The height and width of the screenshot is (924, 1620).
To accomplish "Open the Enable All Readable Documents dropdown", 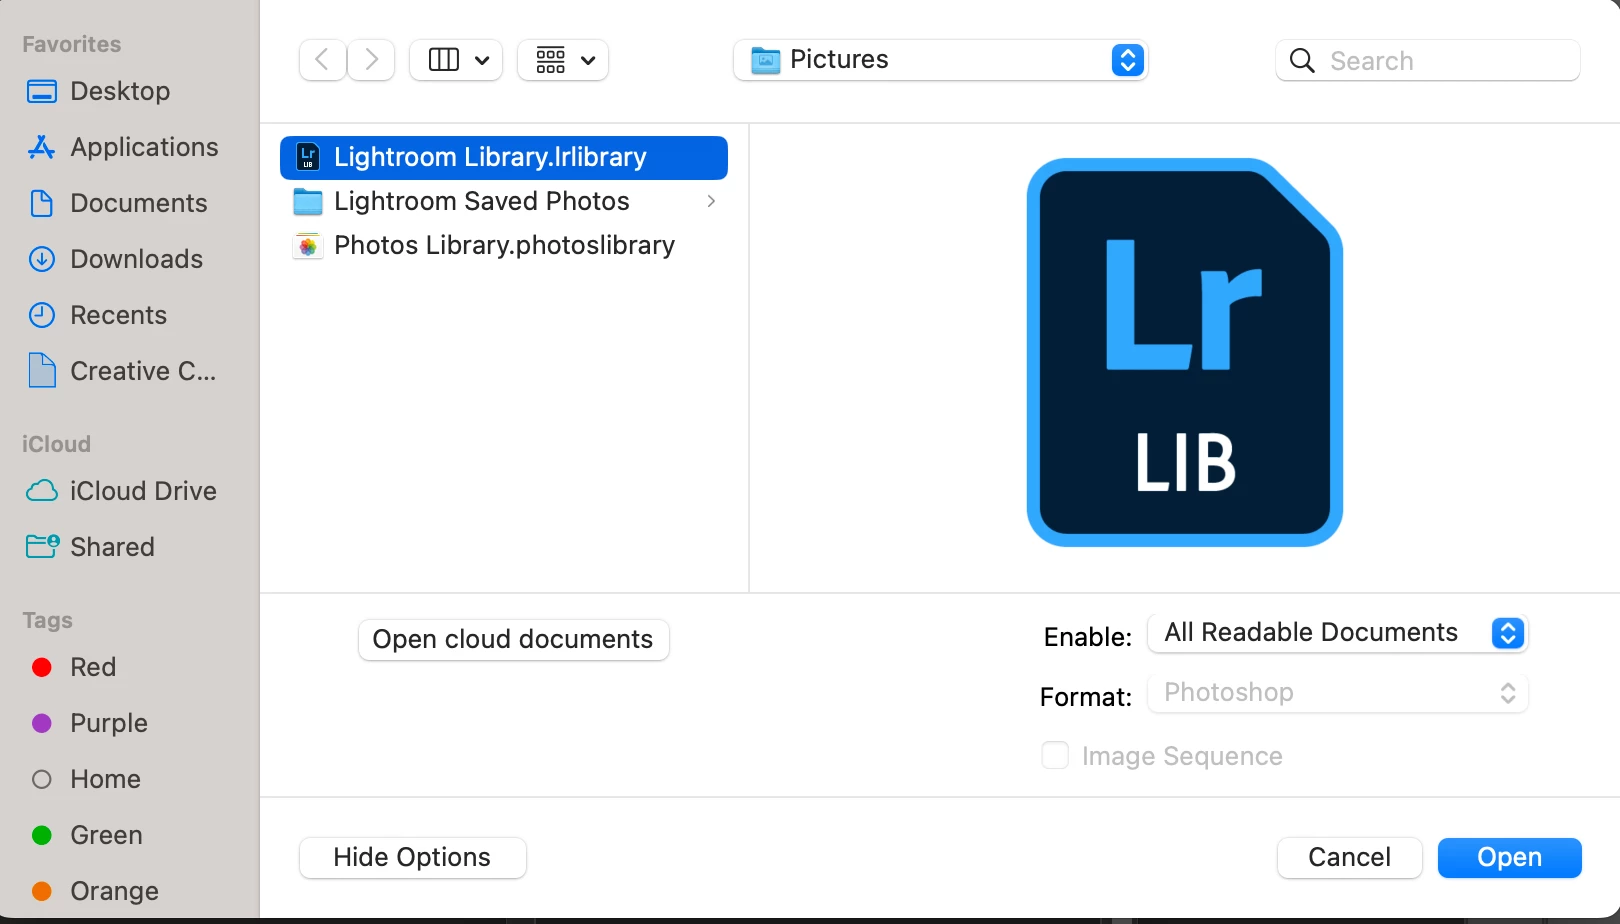I will click(x=1338, y=633).
